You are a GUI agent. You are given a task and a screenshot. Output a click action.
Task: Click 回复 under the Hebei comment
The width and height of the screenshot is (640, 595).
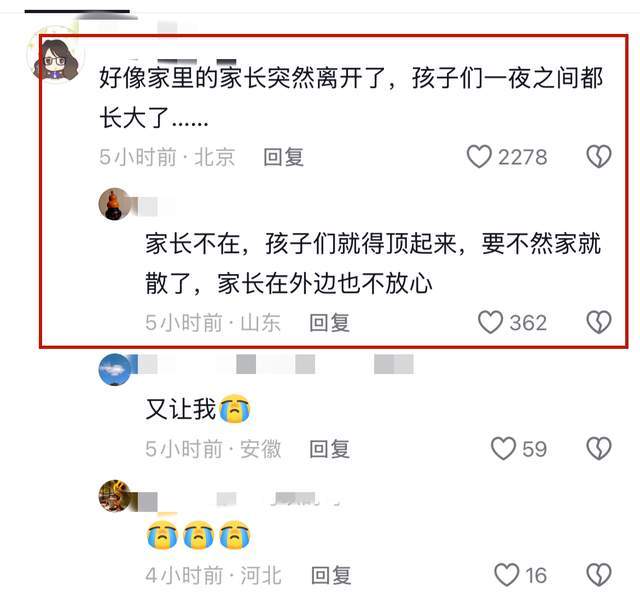pos(331,575)
